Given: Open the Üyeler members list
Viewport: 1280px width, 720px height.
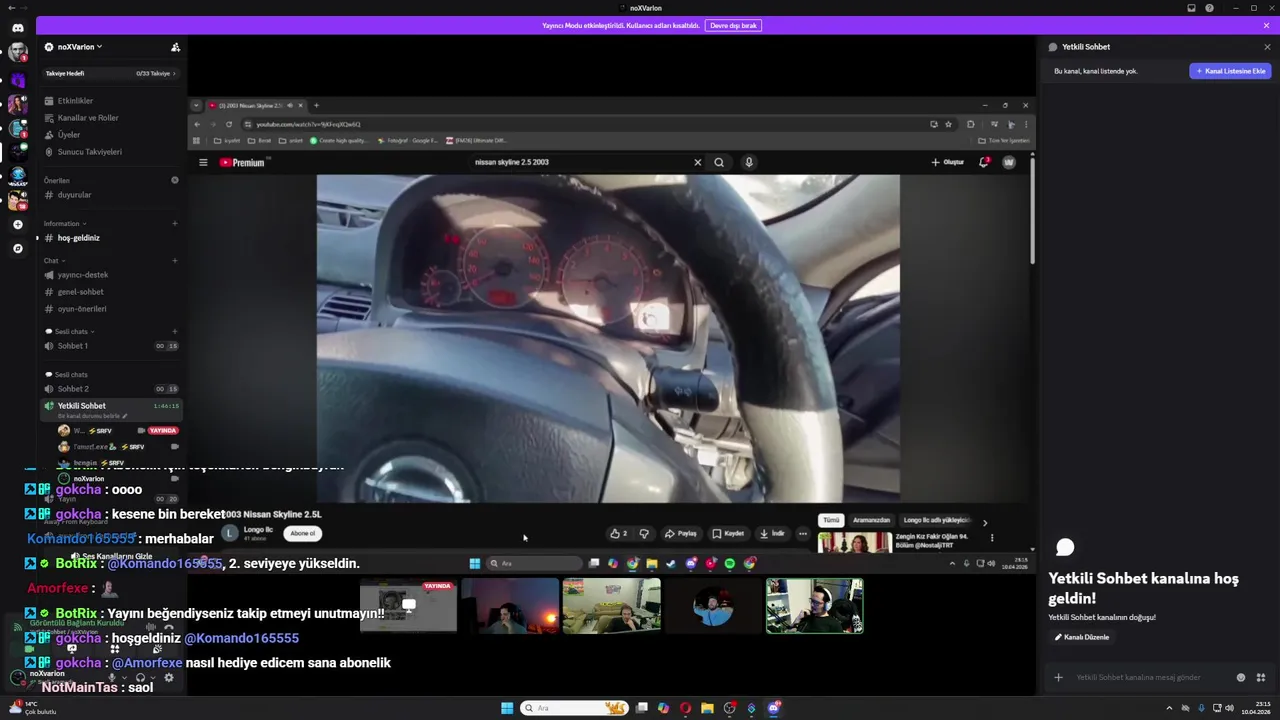Looking at the screenshot, I should point(110,135).
